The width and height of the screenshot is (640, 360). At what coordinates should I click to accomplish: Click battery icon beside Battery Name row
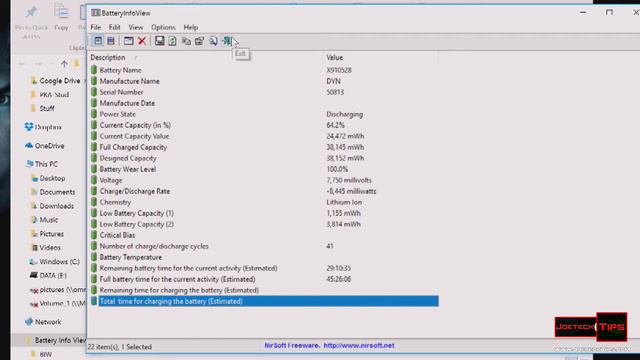tap(94, 70)
